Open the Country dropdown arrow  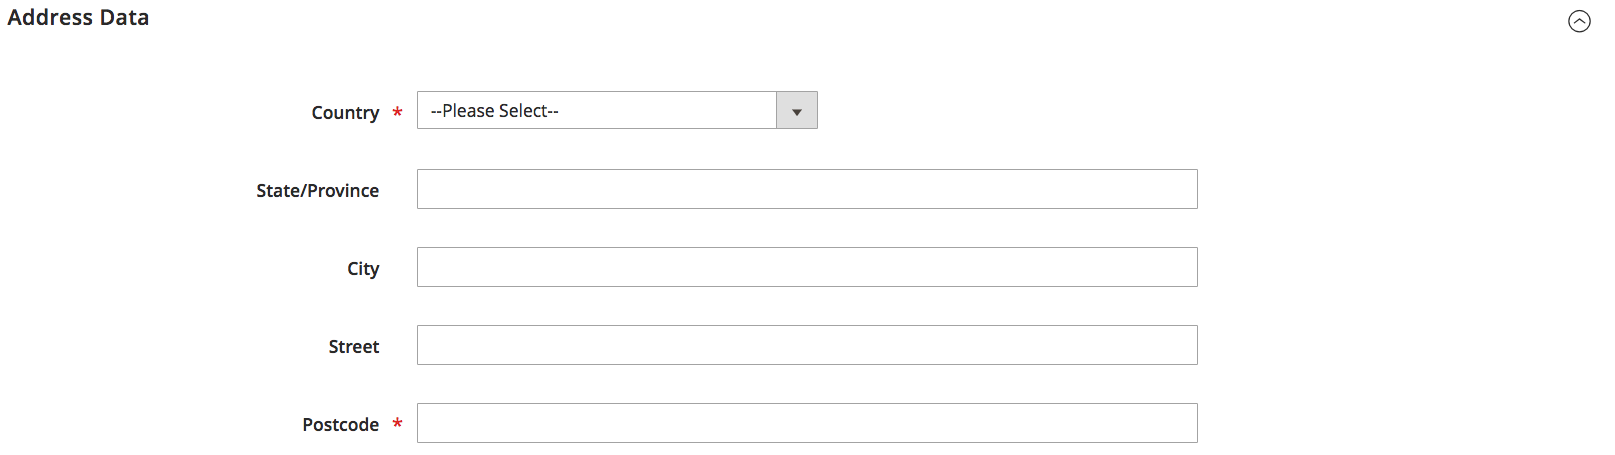[x=797, y=110]
